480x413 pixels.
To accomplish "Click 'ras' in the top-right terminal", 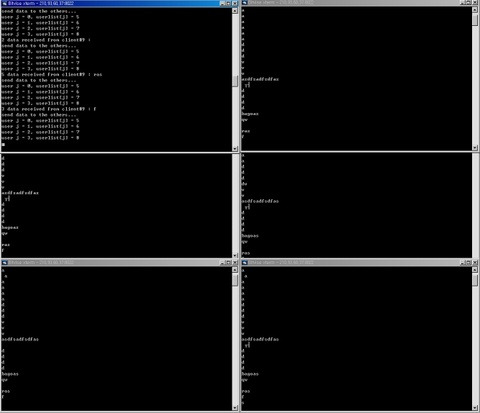I will [x=246, y=131].
